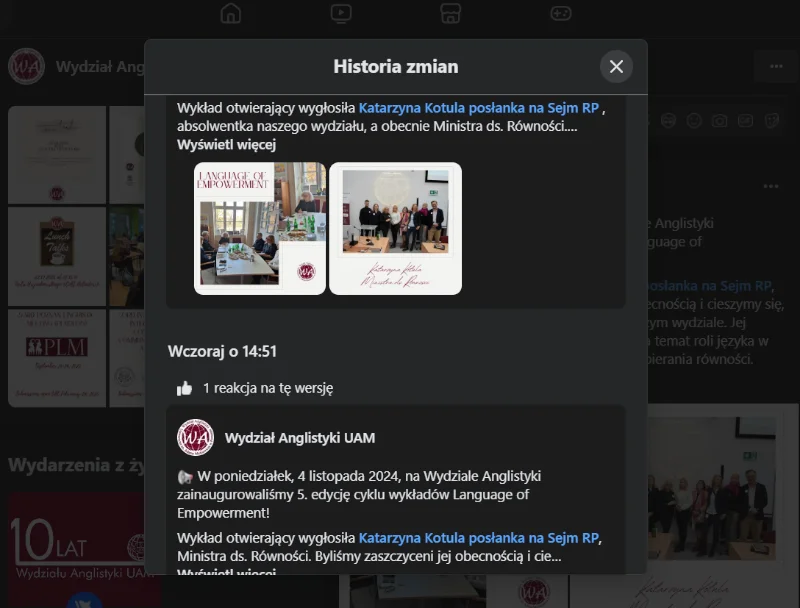Viewport: 800px width, 608px height.
Task: Open top-left certificate photo in page gallery
Action: 57,155
